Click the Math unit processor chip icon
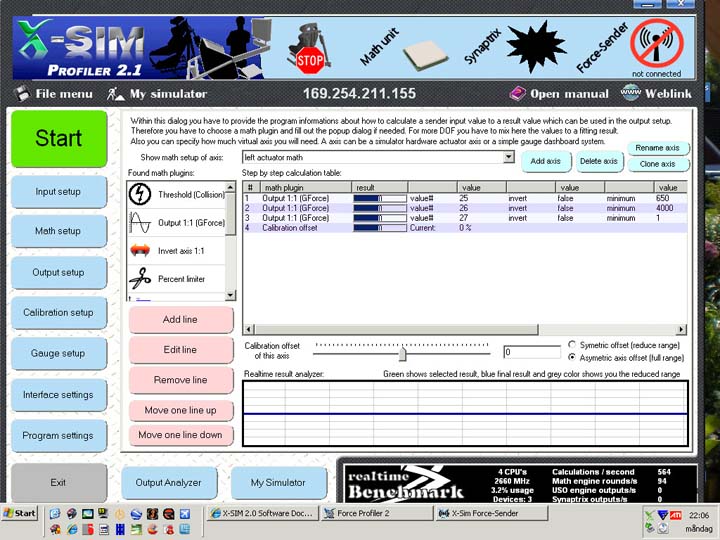Image resolution: width=720 pixels, height=540 pixels. click(426, 56)
